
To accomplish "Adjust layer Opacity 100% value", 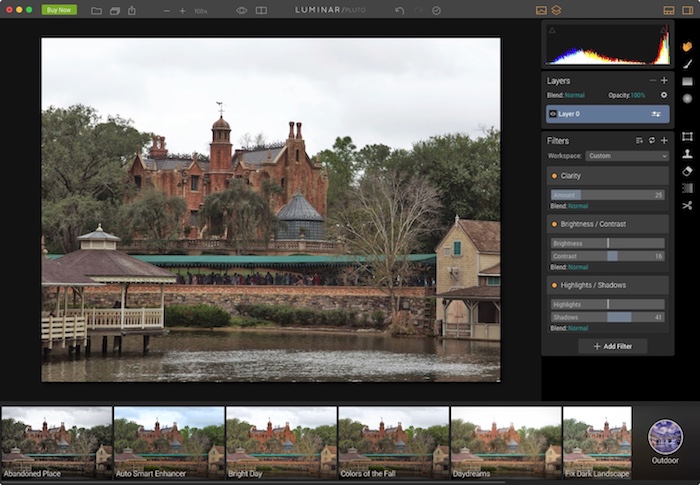I will [x=637, y=95].
